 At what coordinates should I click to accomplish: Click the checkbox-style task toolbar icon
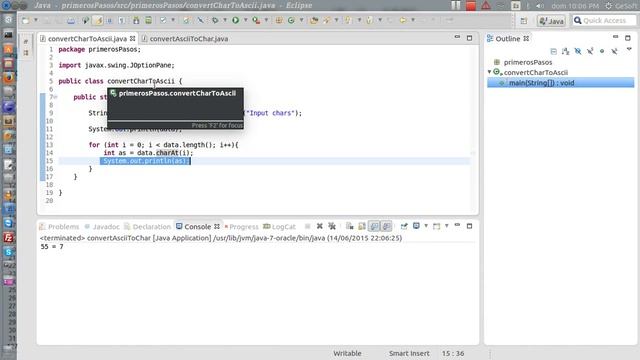pyautogui.click(x=163, y=20)
